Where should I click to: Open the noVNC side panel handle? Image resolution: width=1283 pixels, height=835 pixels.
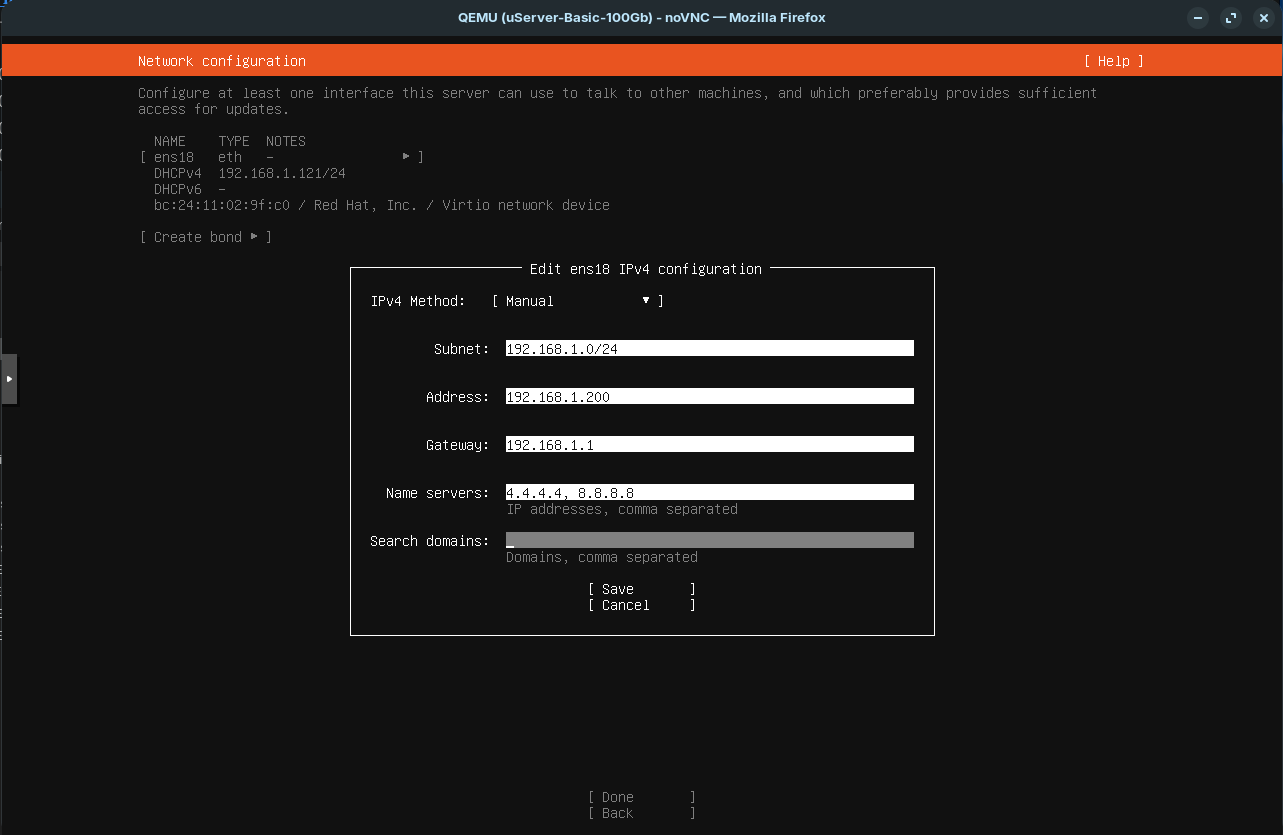coord(8,379)
